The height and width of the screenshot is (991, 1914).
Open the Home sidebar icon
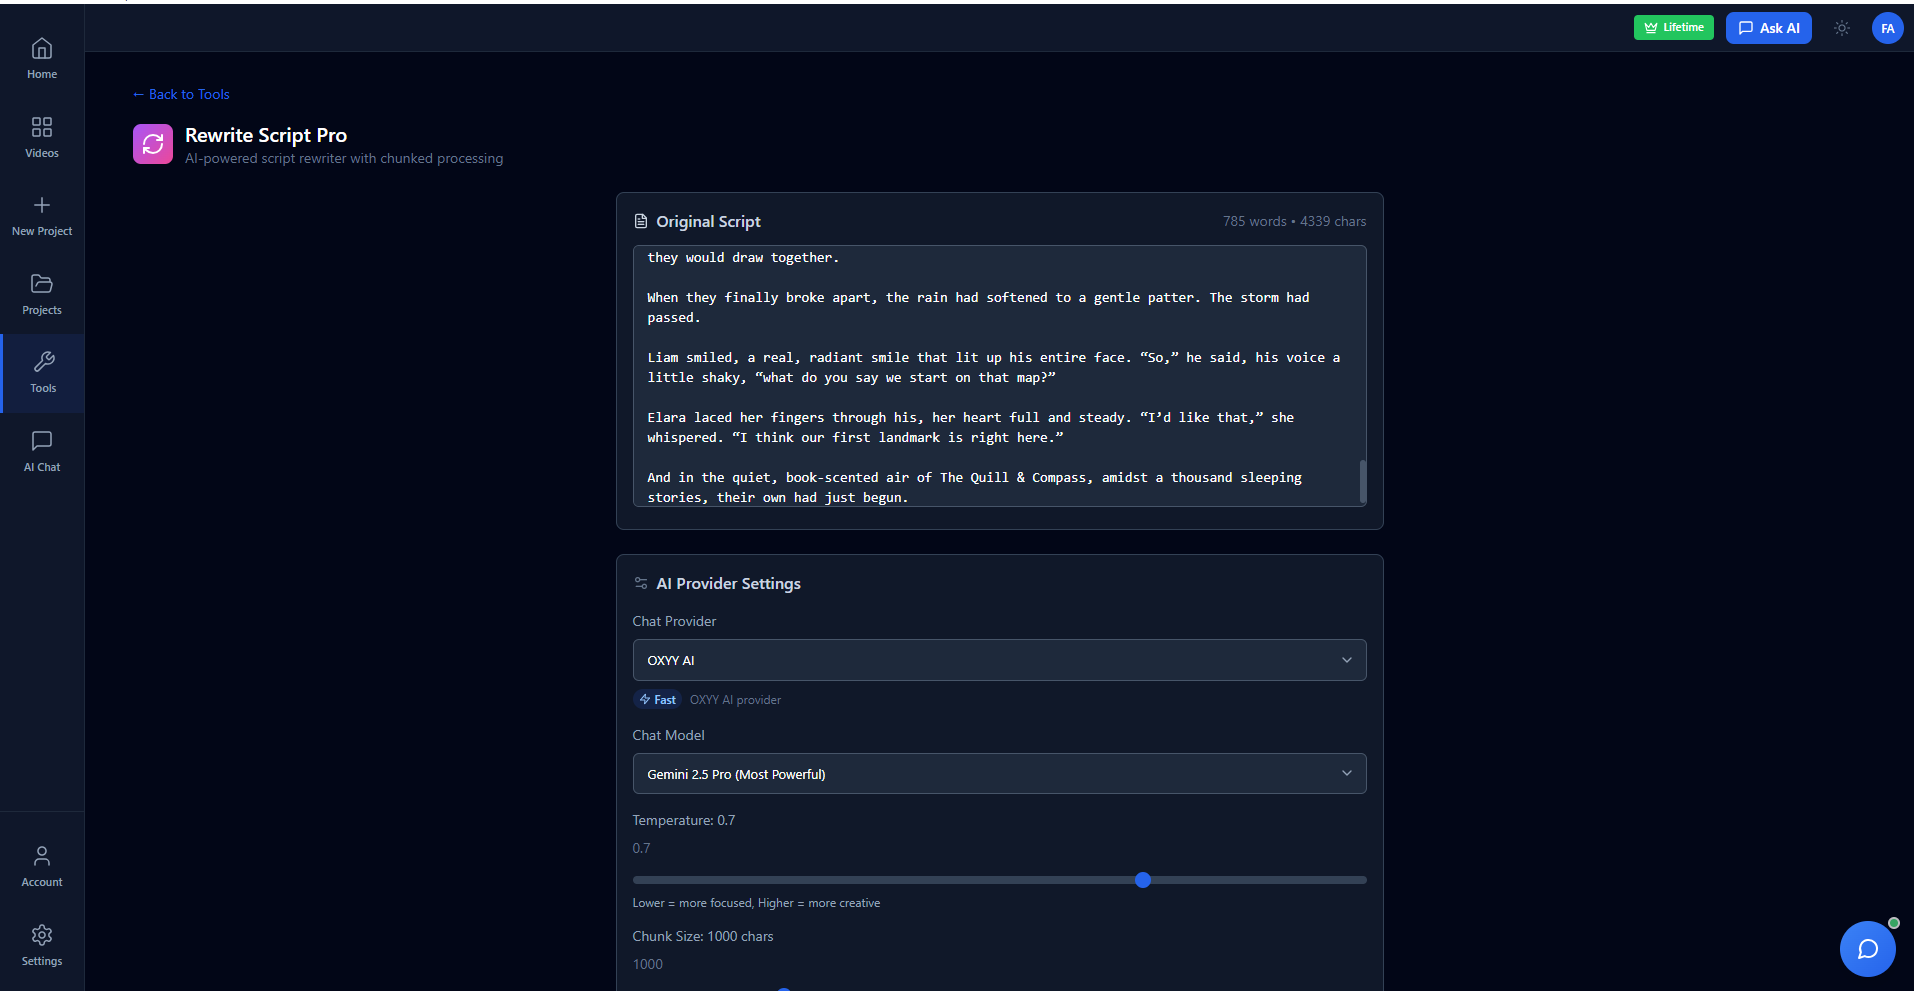click(42, 49)
